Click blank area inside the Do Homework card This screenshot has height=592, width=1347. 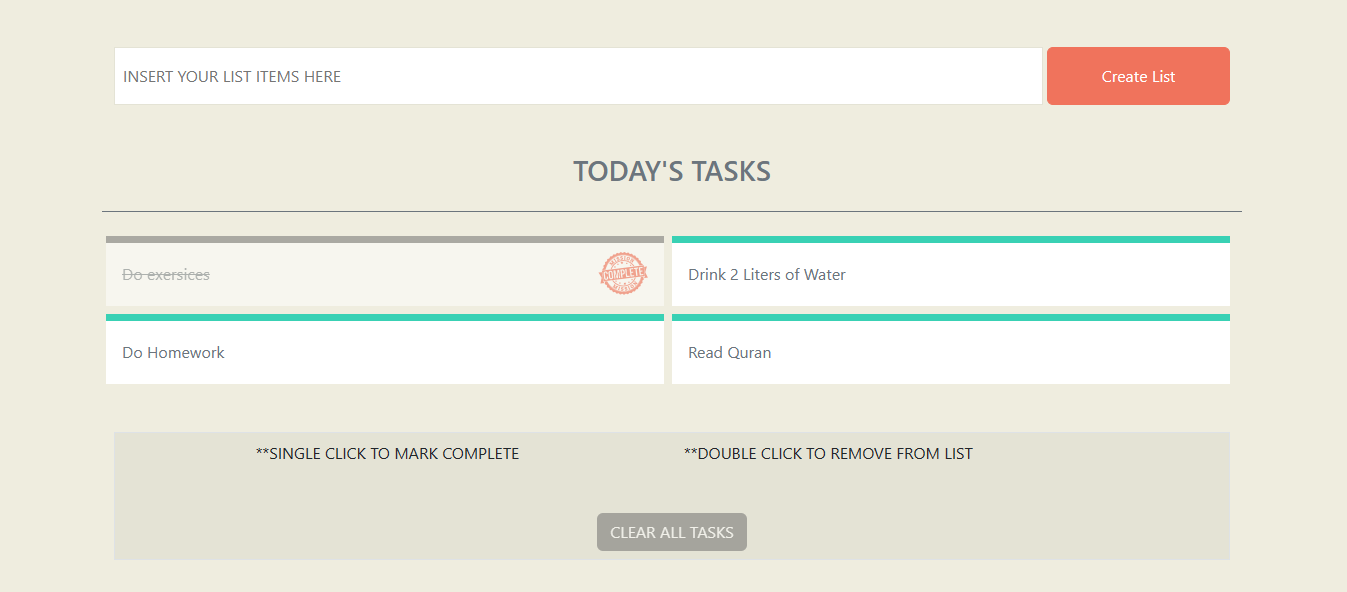click(440, 353)
